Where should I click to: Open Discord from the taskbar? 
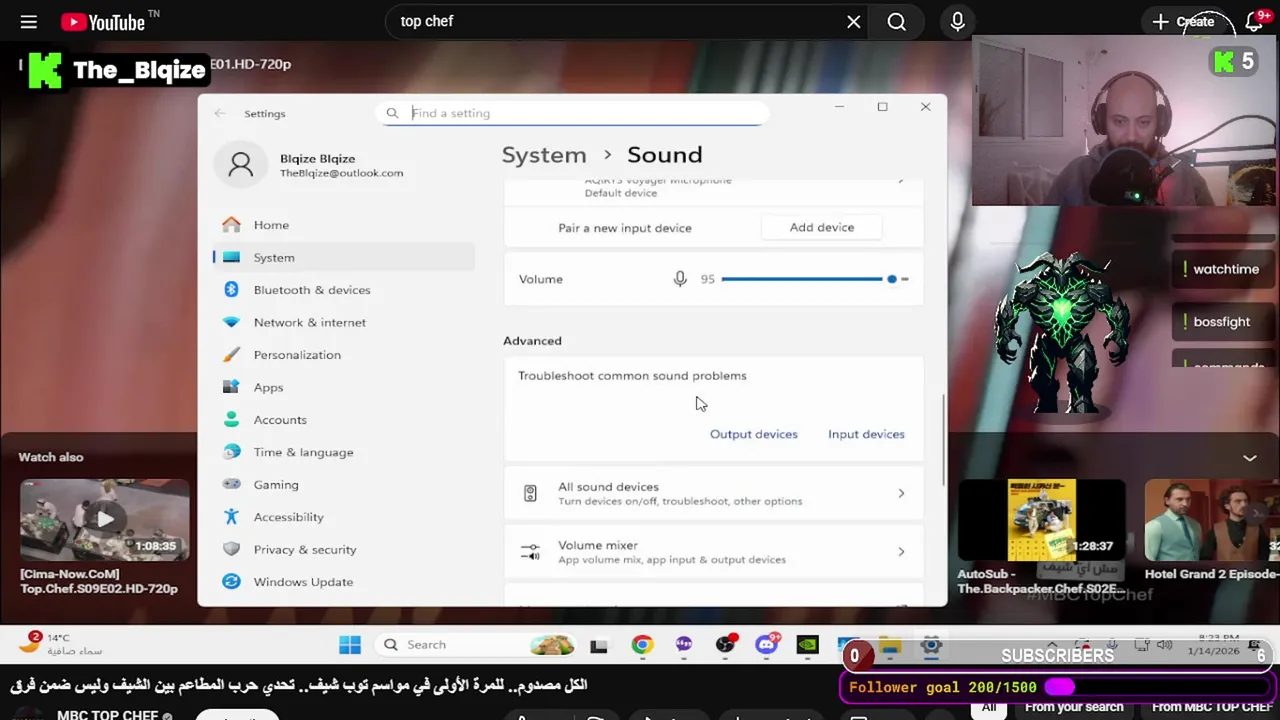[766, 645]
